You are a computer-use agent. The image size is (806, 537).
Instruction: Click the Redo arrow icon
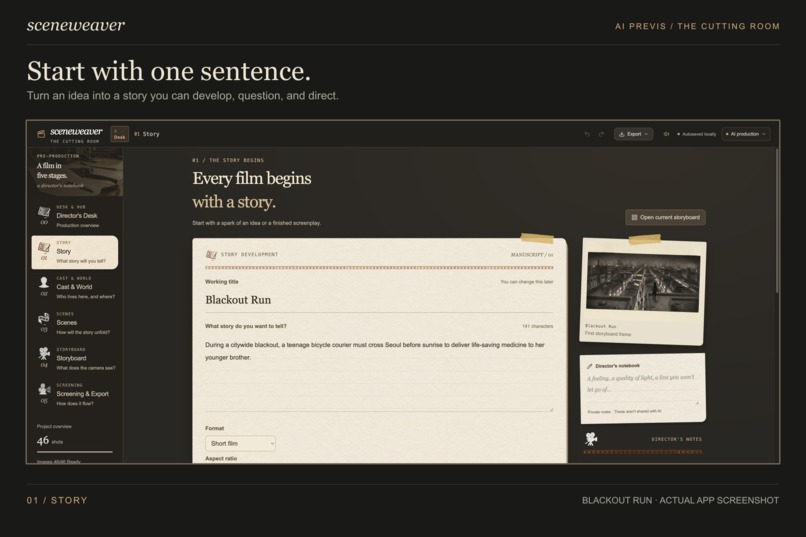point(601,134)
